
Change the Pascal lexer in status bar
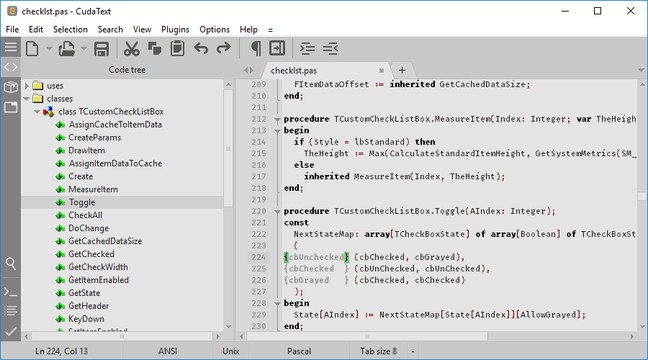pyautogui.click(x=299, y=351)
